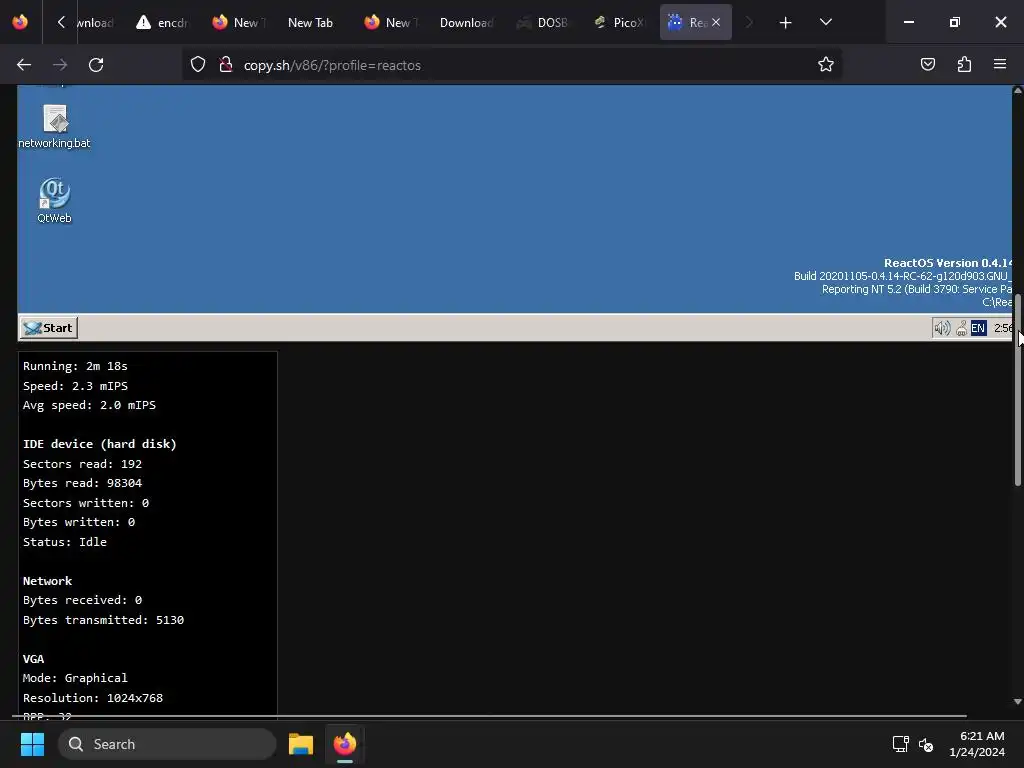Open the ReactOS Start menu
This screenshot has width=1024, height=768.
tap(48, 328)
